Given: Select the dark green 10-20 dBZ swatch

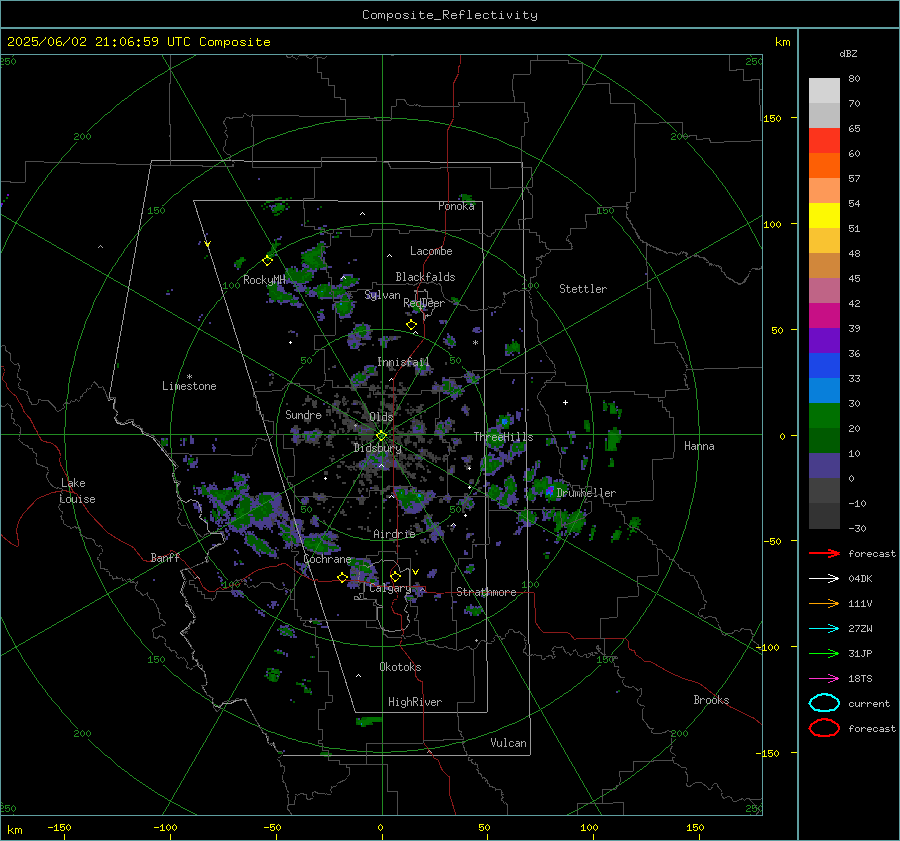Looking at the screenshot, I should coord(824,440).
